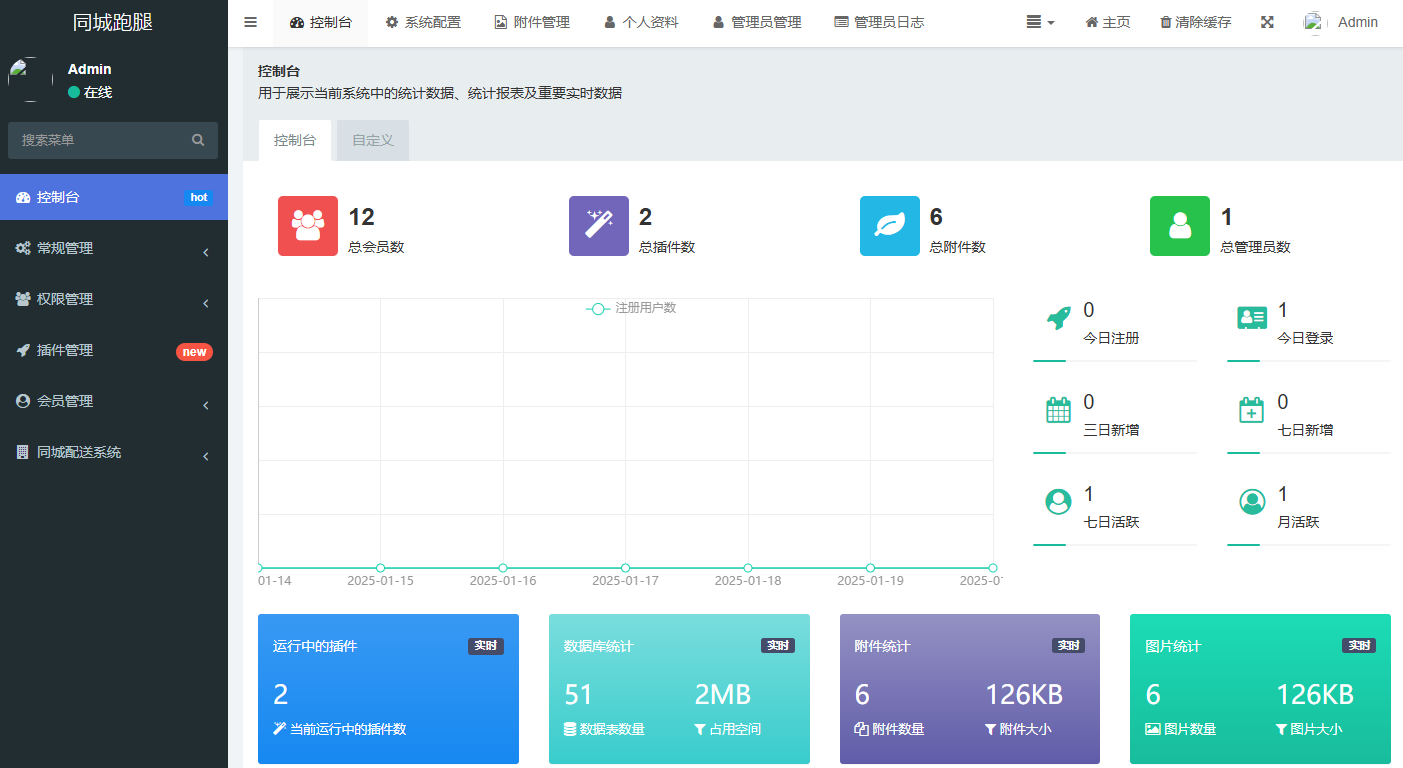This screenshot has width=1403, height=768.
Task: Expand the 同城配送系统 sidebar menu
Action: [x=113, y=452]
